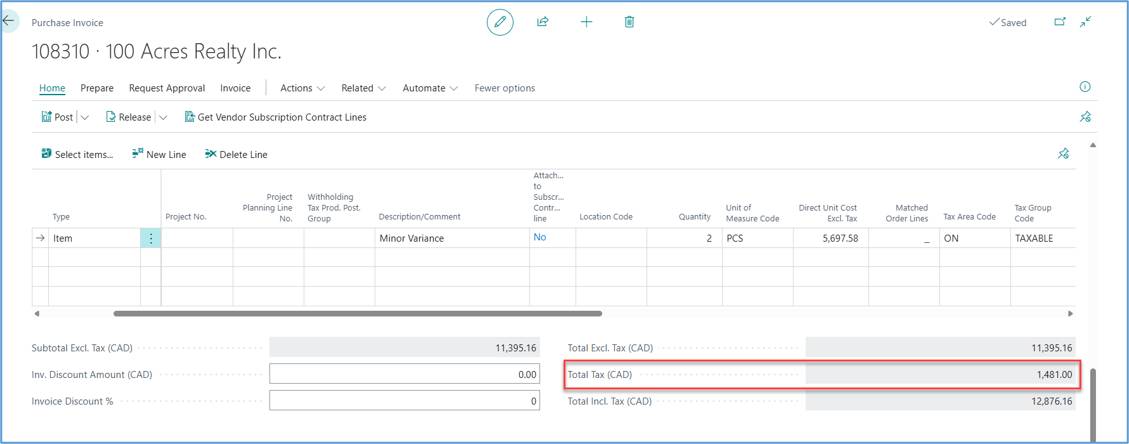The image size is (1129, 444).
Task: Open the info FactBox icon
Action: (1085, 87)
